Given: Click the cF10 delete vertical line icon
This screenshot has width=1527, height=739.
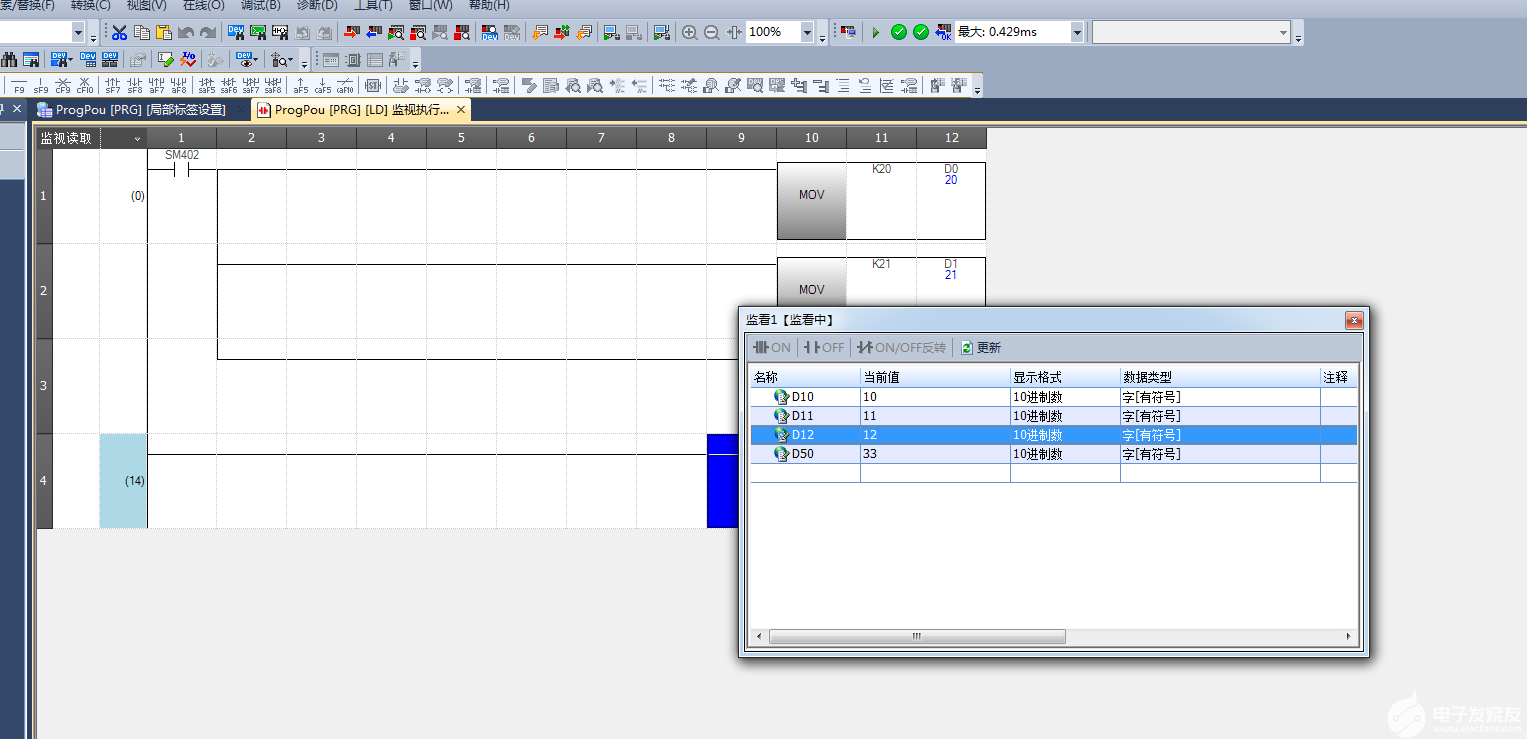Looking at the screenshot, I should pyautogui.click(x=85, y=86).
